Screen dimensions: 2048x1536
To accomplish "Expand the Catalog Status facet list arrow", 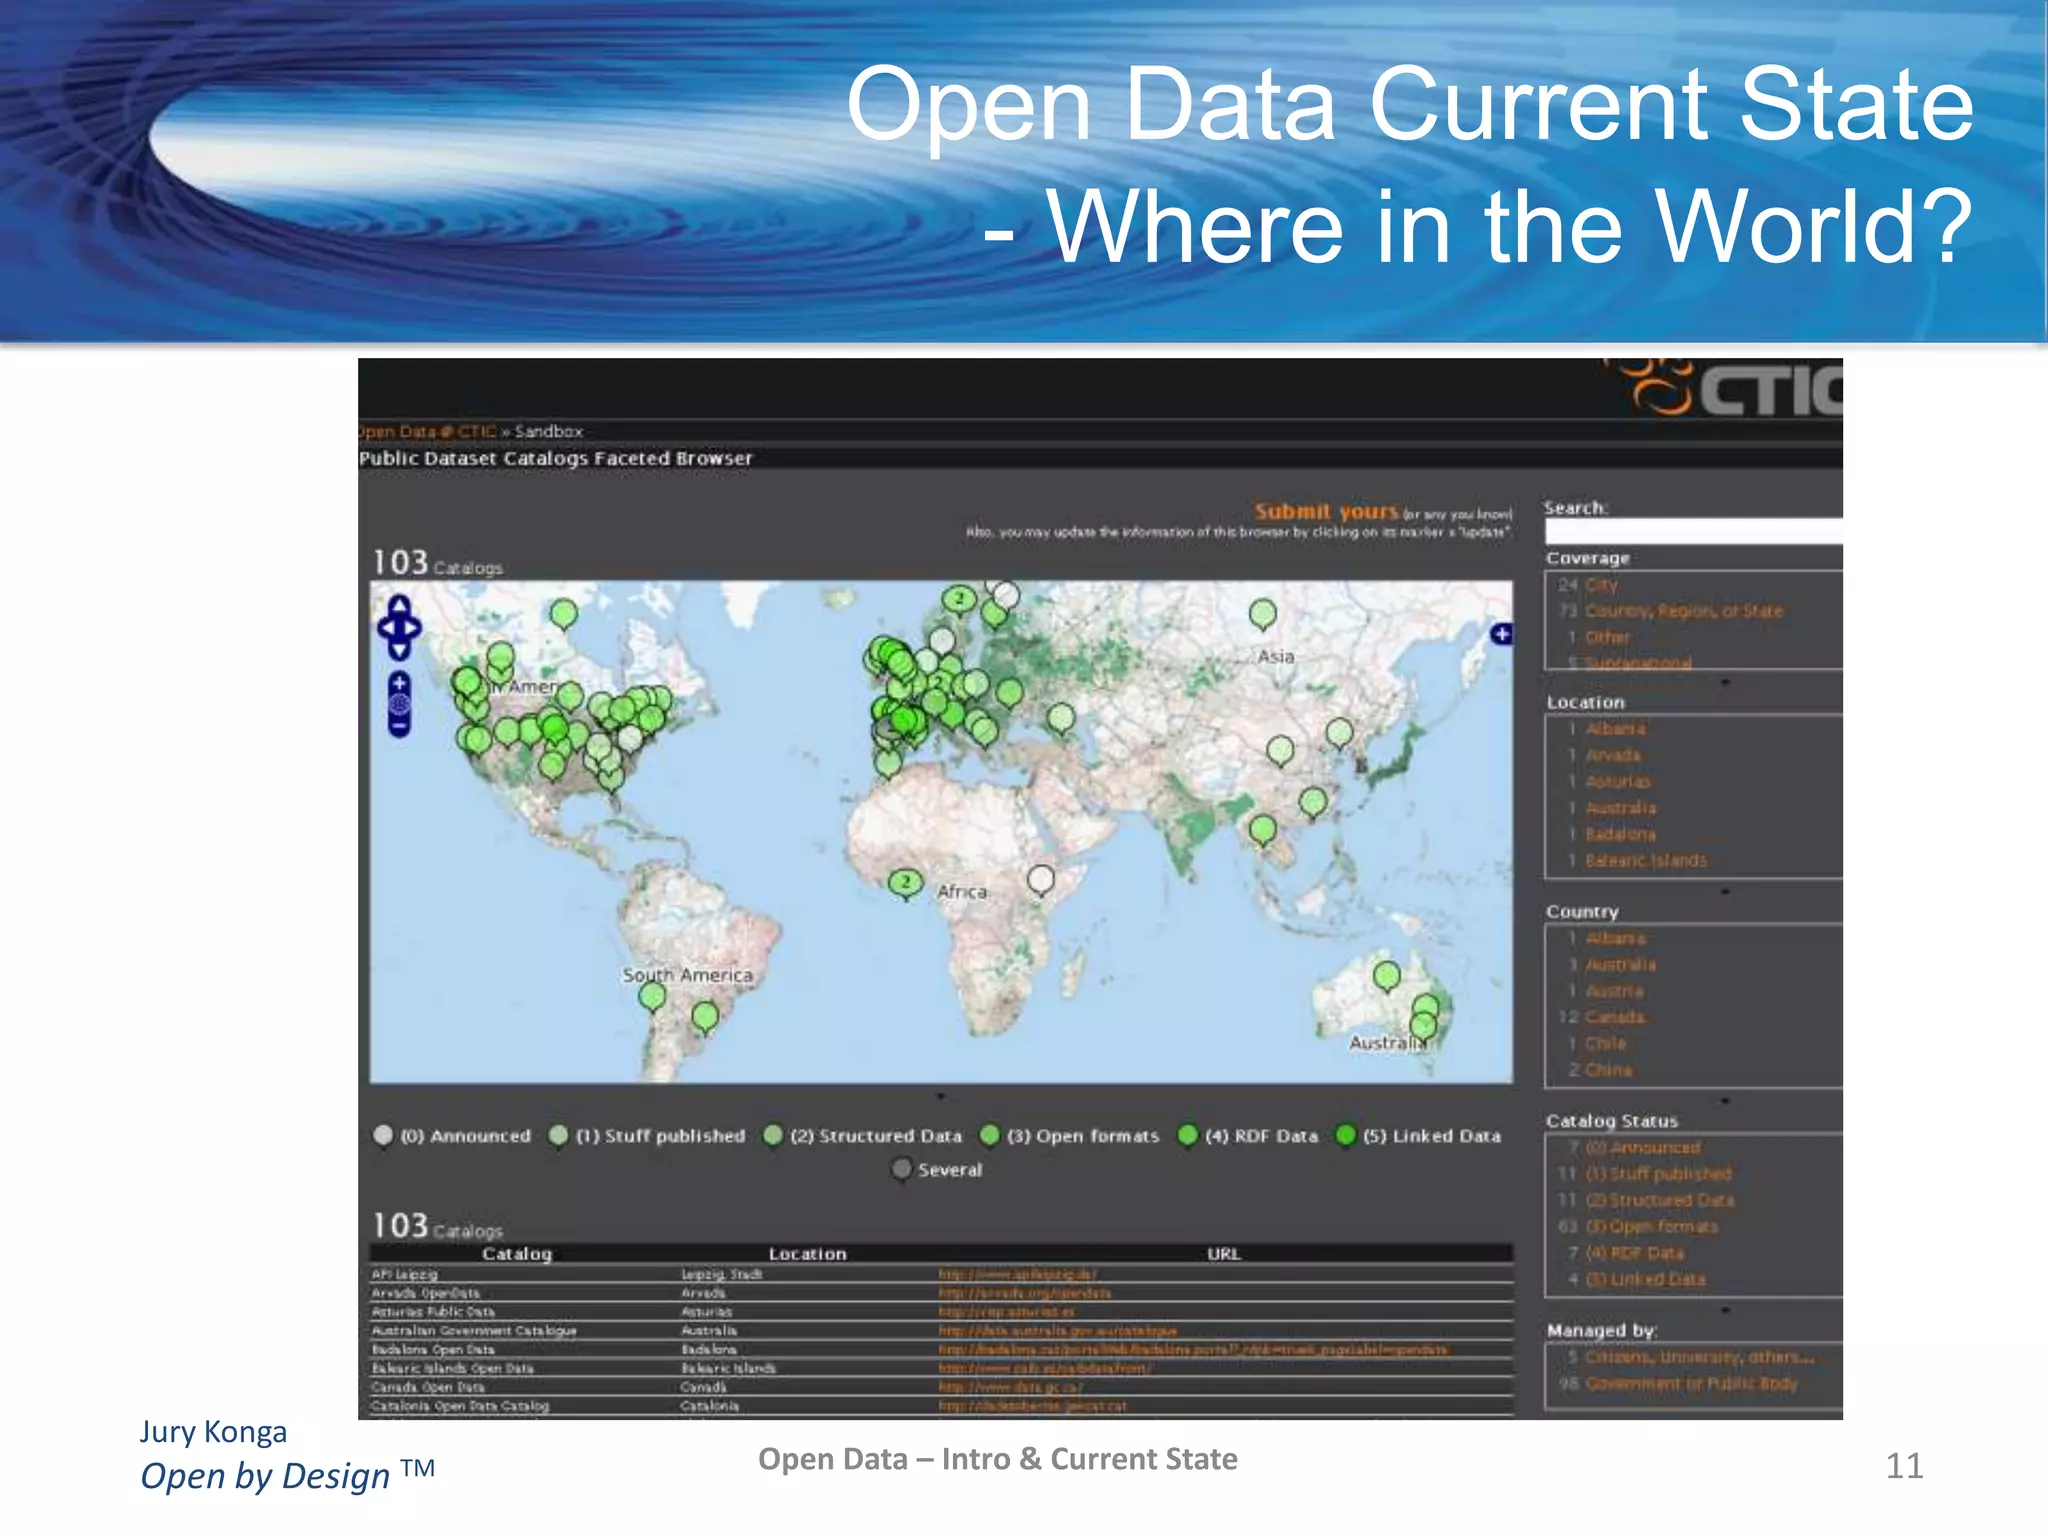I will (1726, 1309).
